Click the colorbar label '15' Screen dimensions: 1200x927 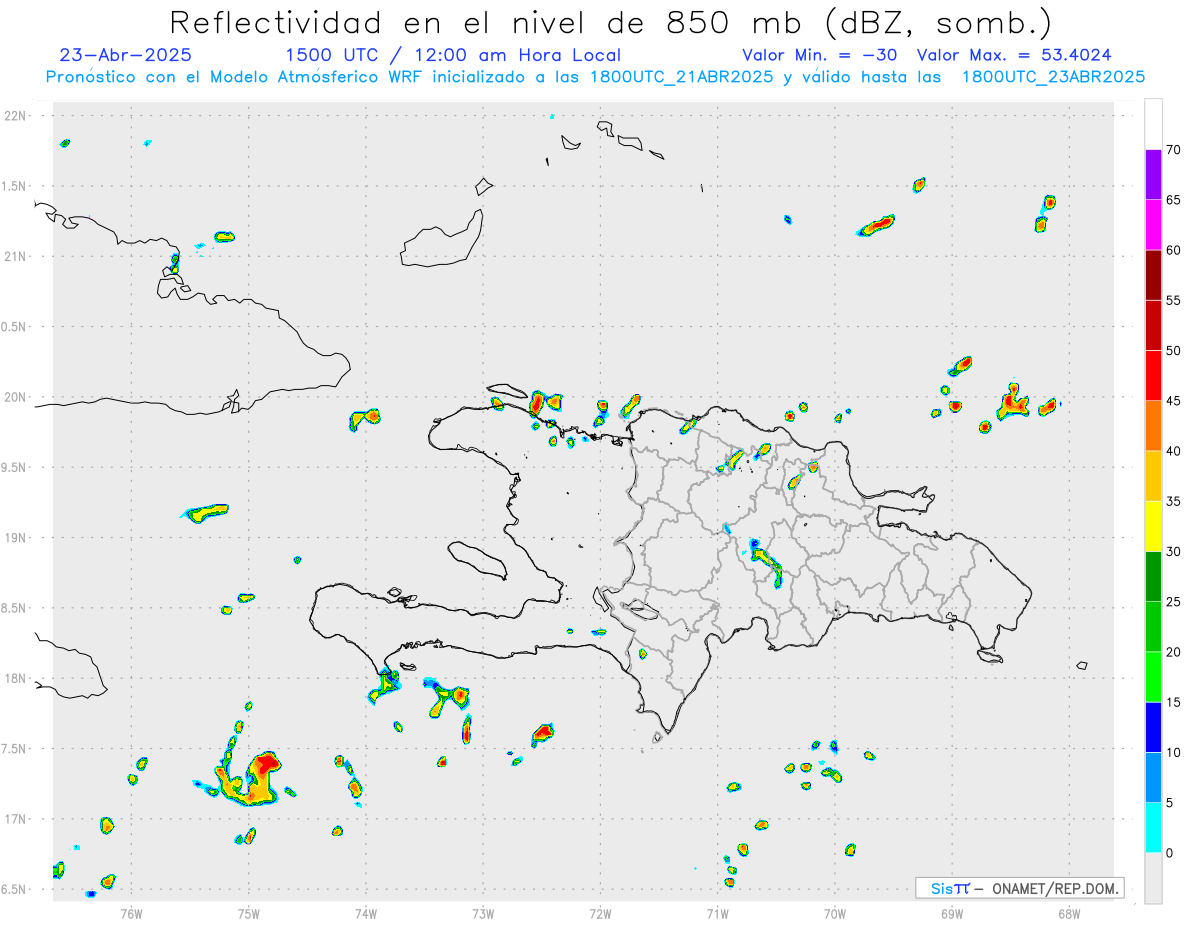[1173, 702]
